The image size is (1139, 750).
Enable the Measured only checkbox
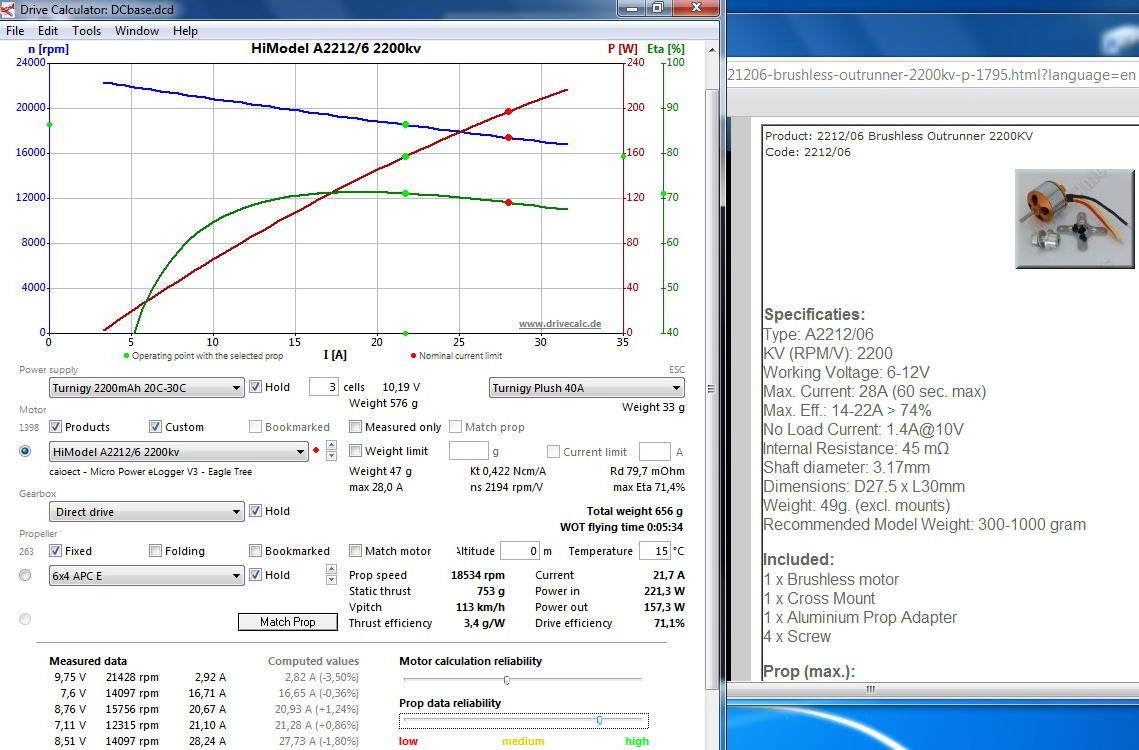coord(356,427)
